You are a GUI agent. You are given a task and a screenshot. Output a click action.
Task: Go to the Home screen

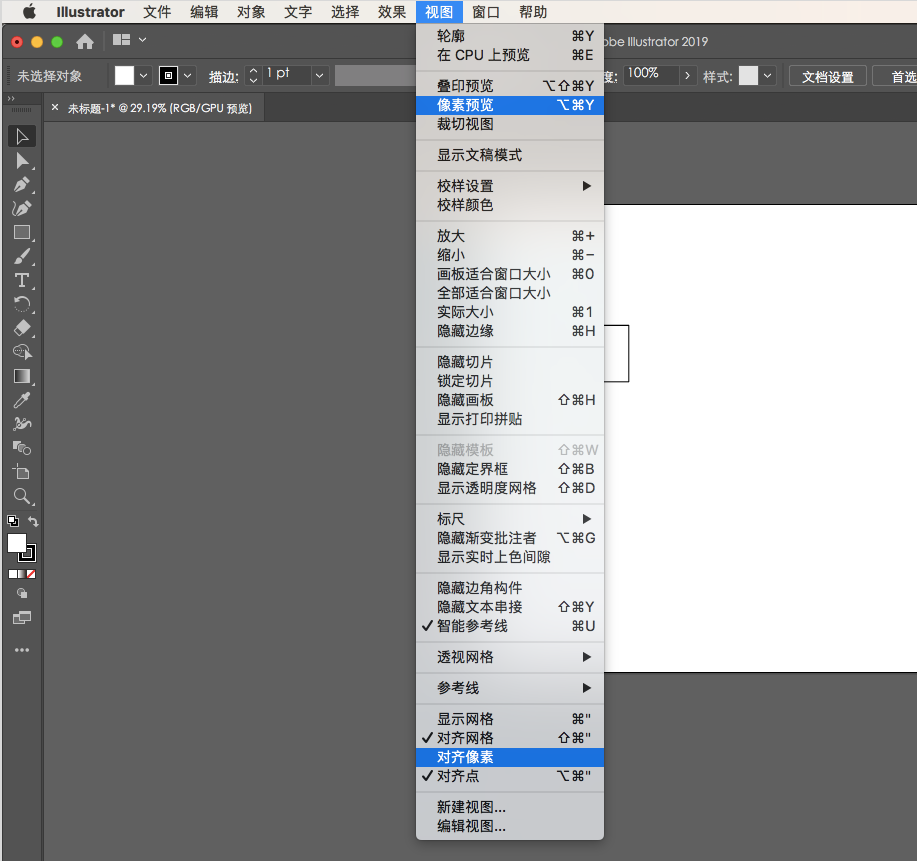pos(85,42)
